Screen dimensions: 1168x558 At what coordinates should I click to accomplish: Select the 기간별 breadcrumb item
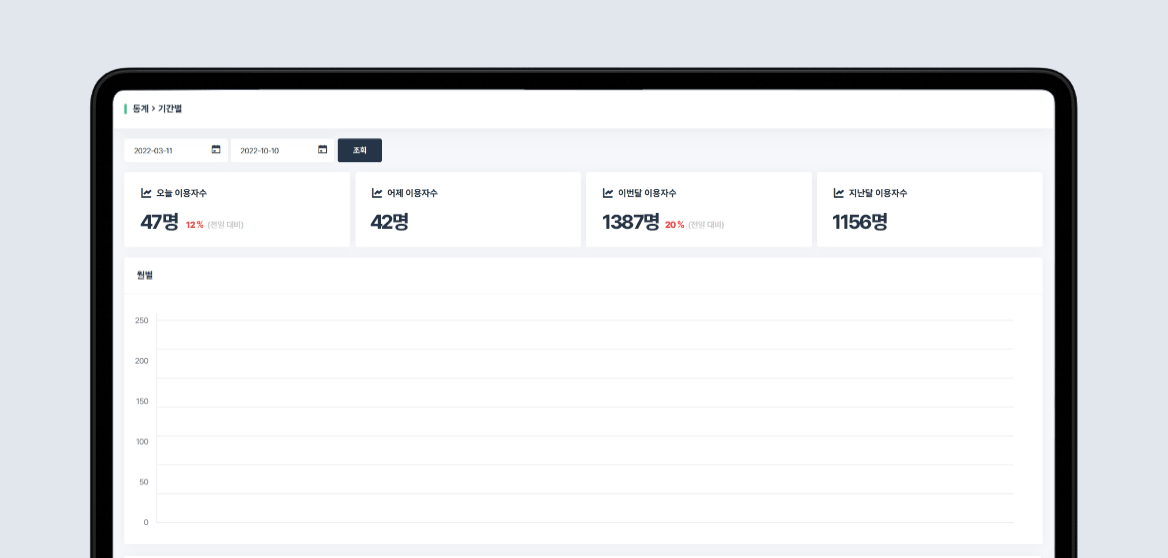pos(170,108)
